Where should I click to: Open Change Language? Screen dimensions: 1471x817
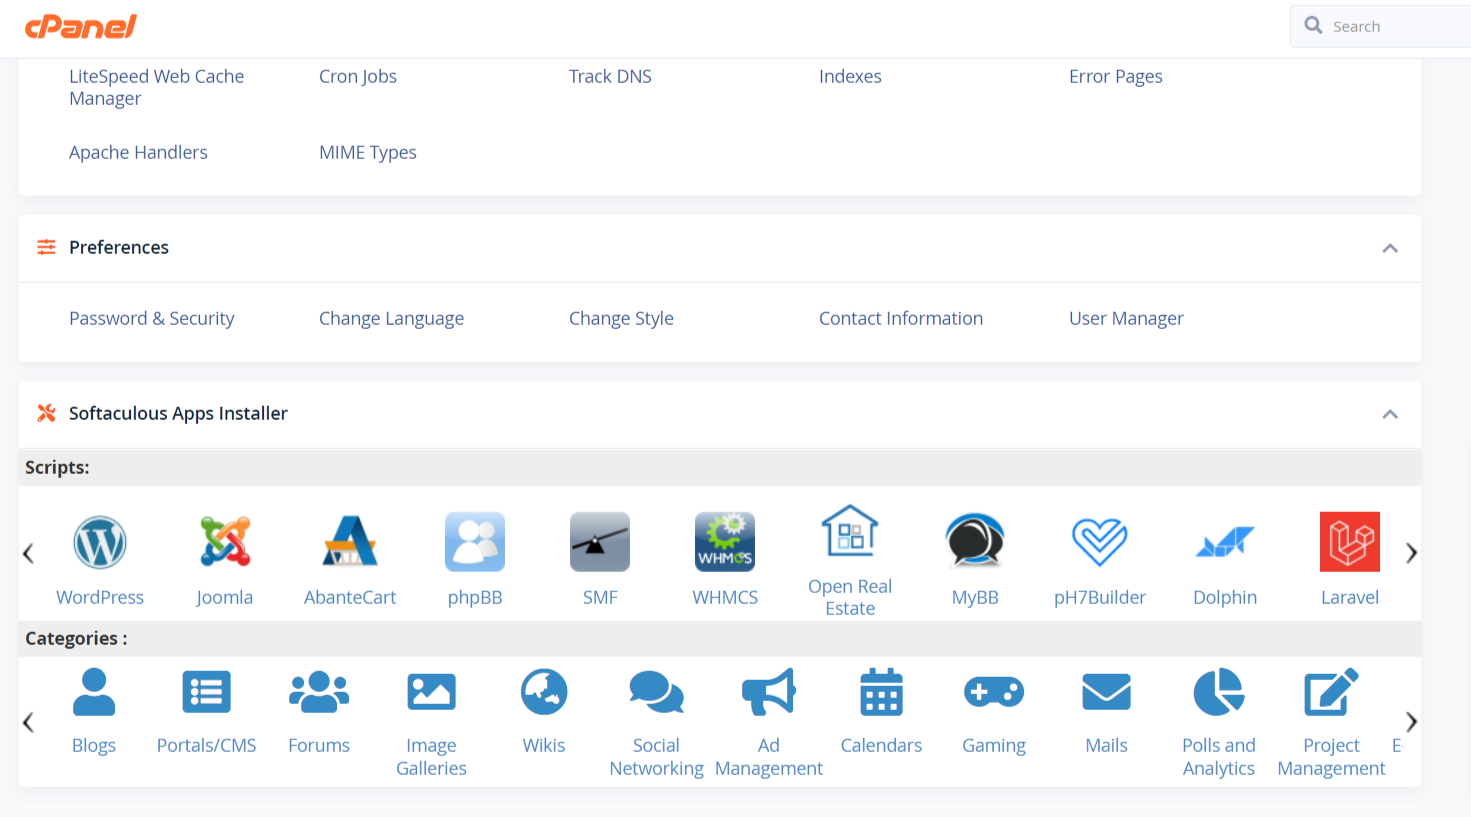coord(391,318)
